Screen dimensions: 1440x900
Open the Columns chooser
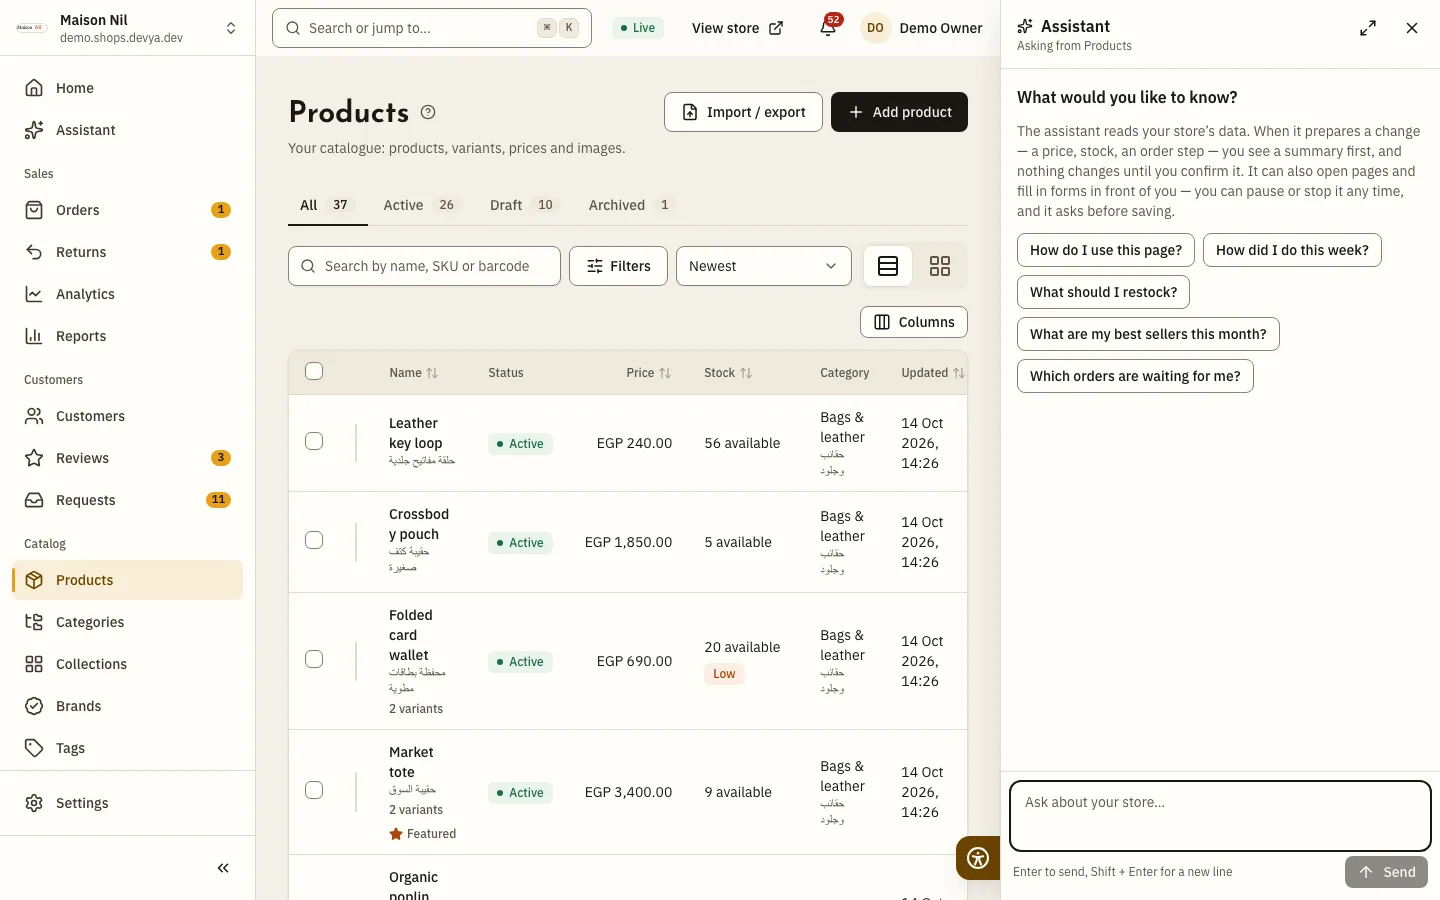pyautogui.click(x=914, y=322)
